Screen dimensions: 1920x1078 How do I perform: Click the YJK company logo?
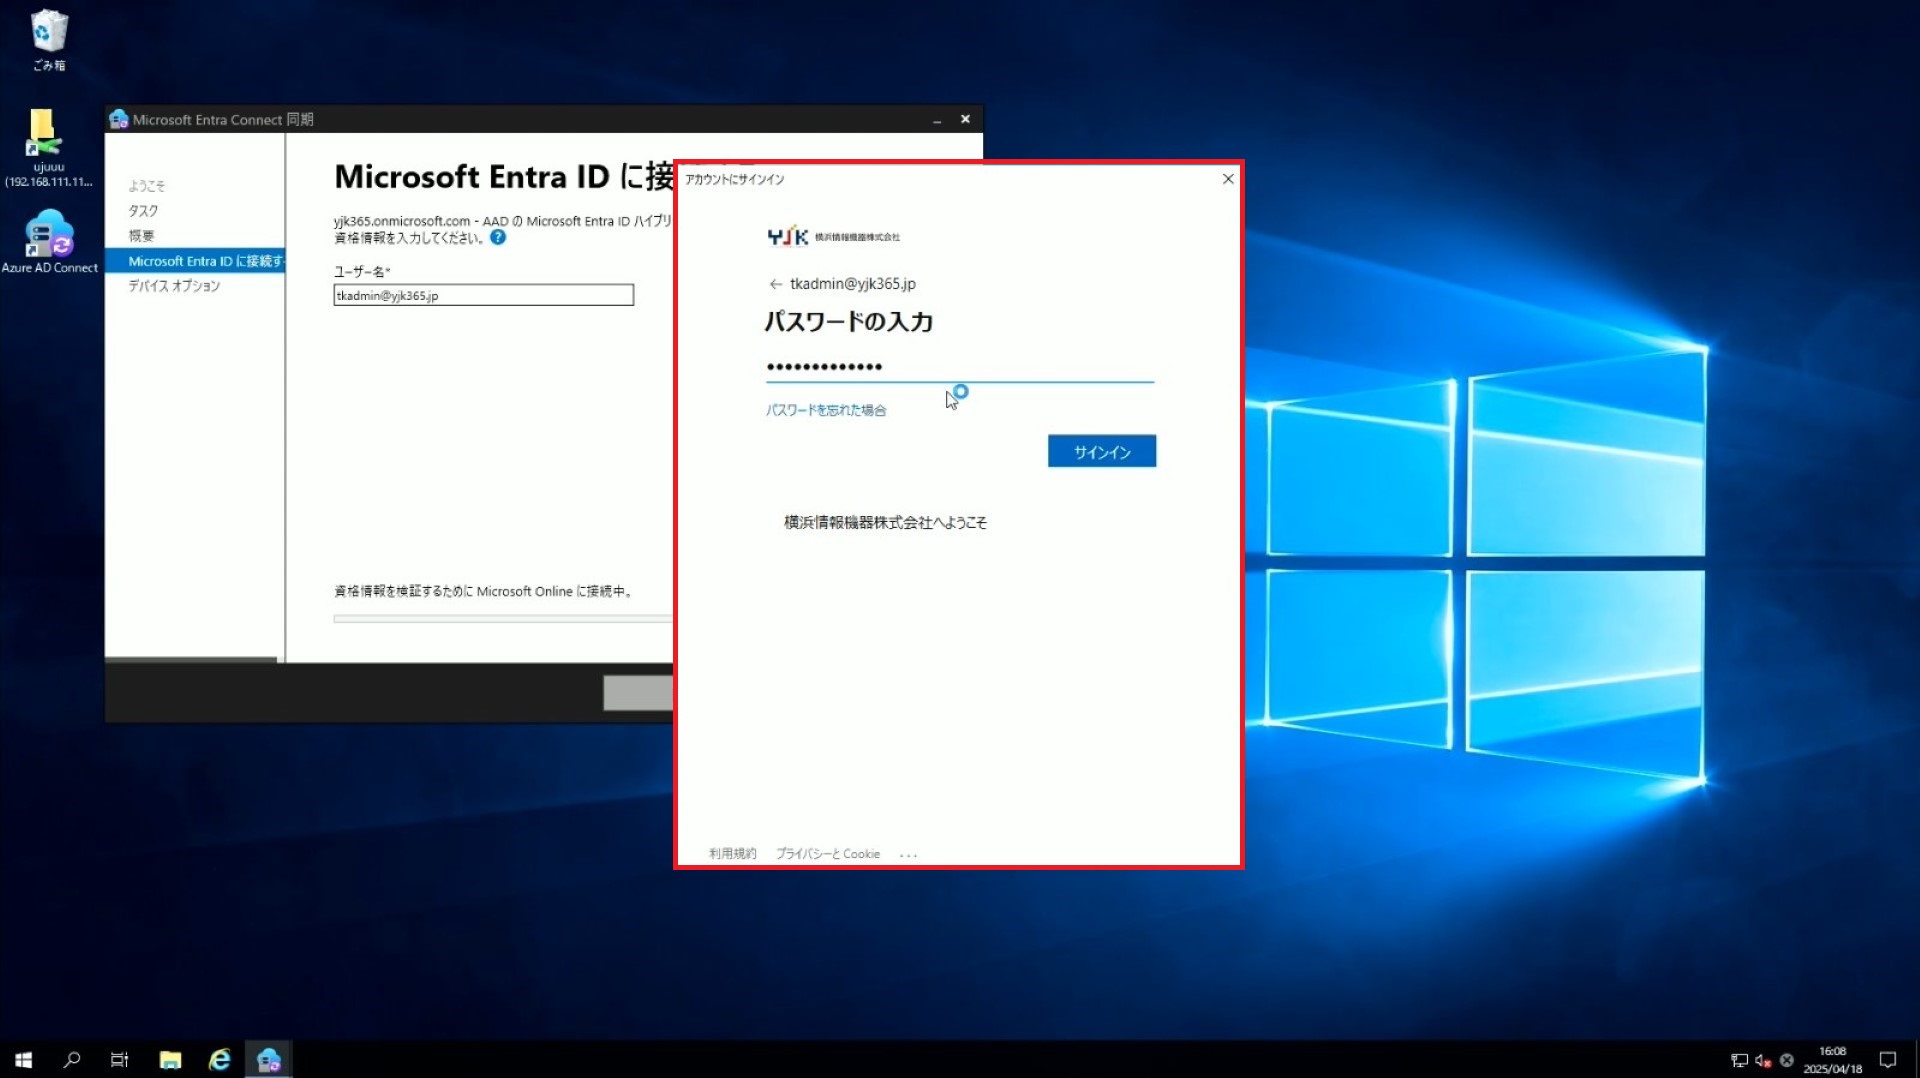833,236
